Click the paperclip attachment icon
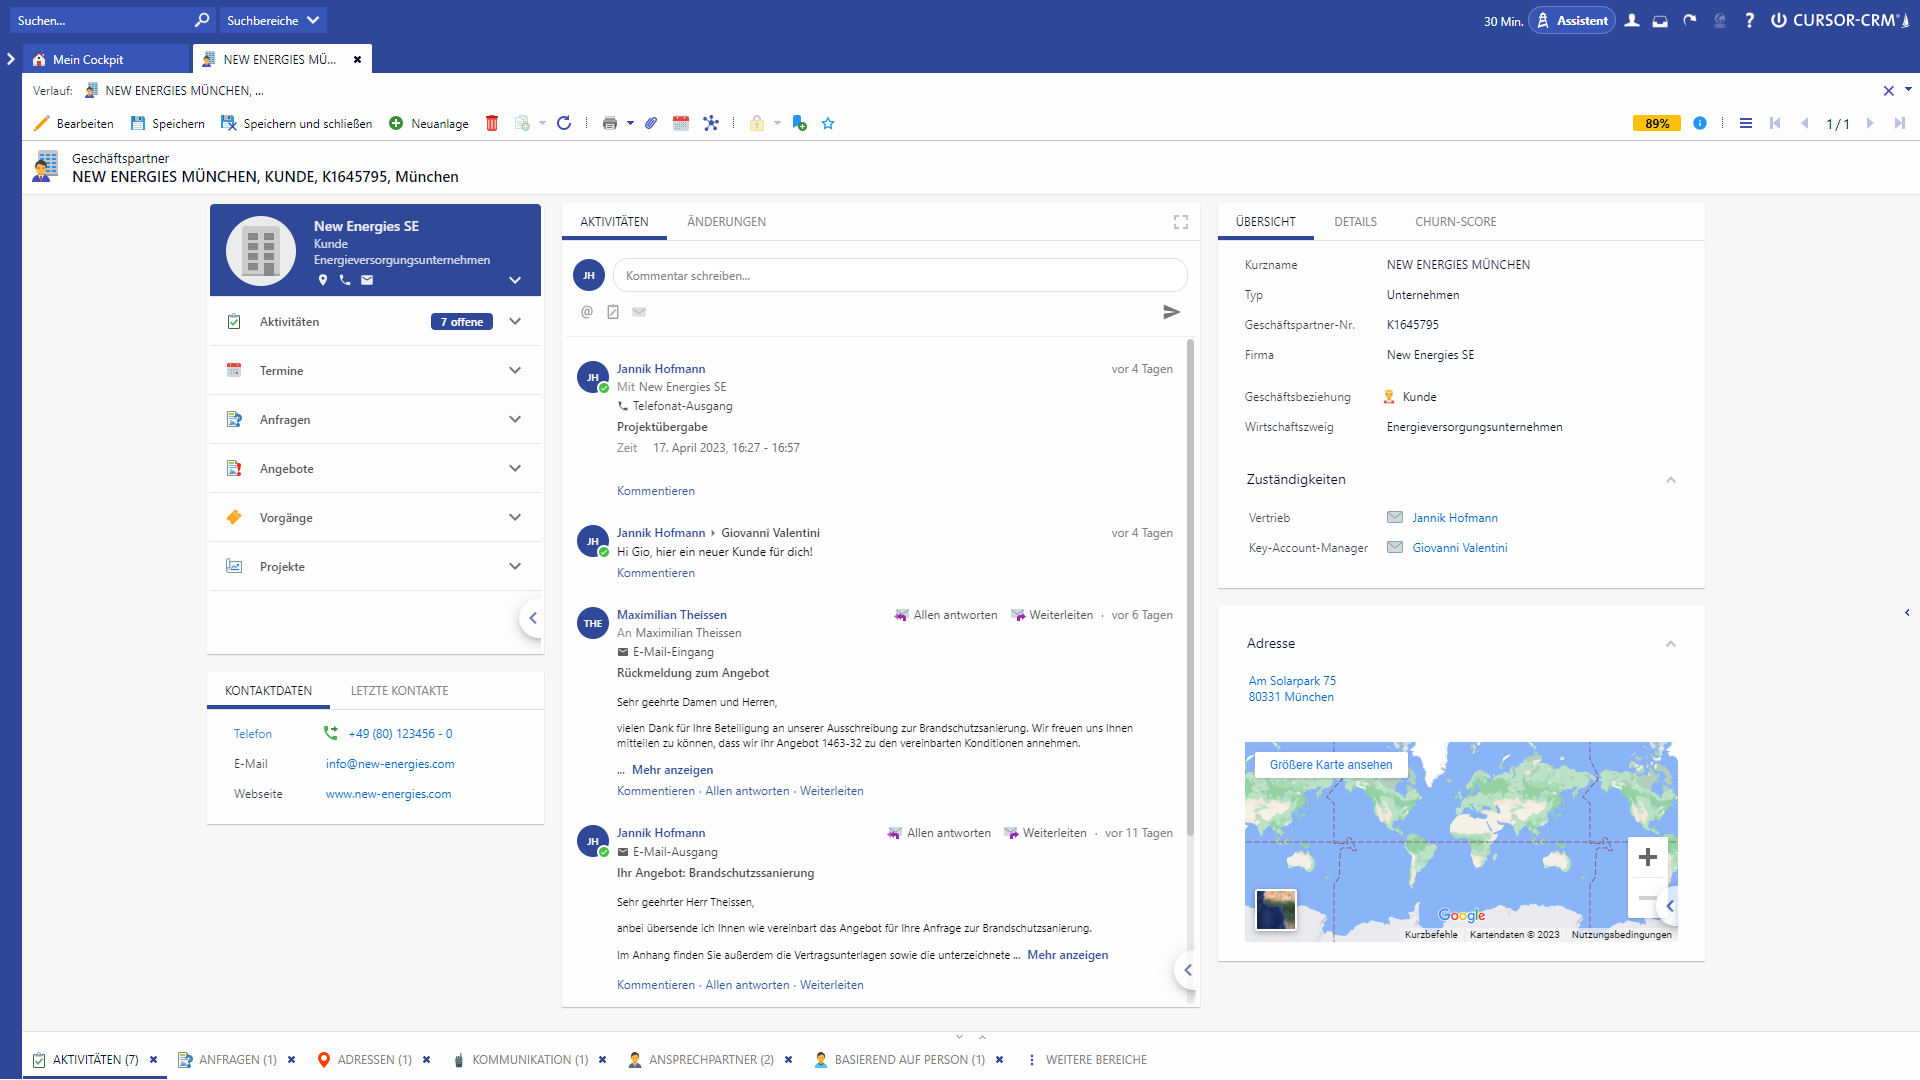This screenshot has width=1920, height=1080. 651,124
